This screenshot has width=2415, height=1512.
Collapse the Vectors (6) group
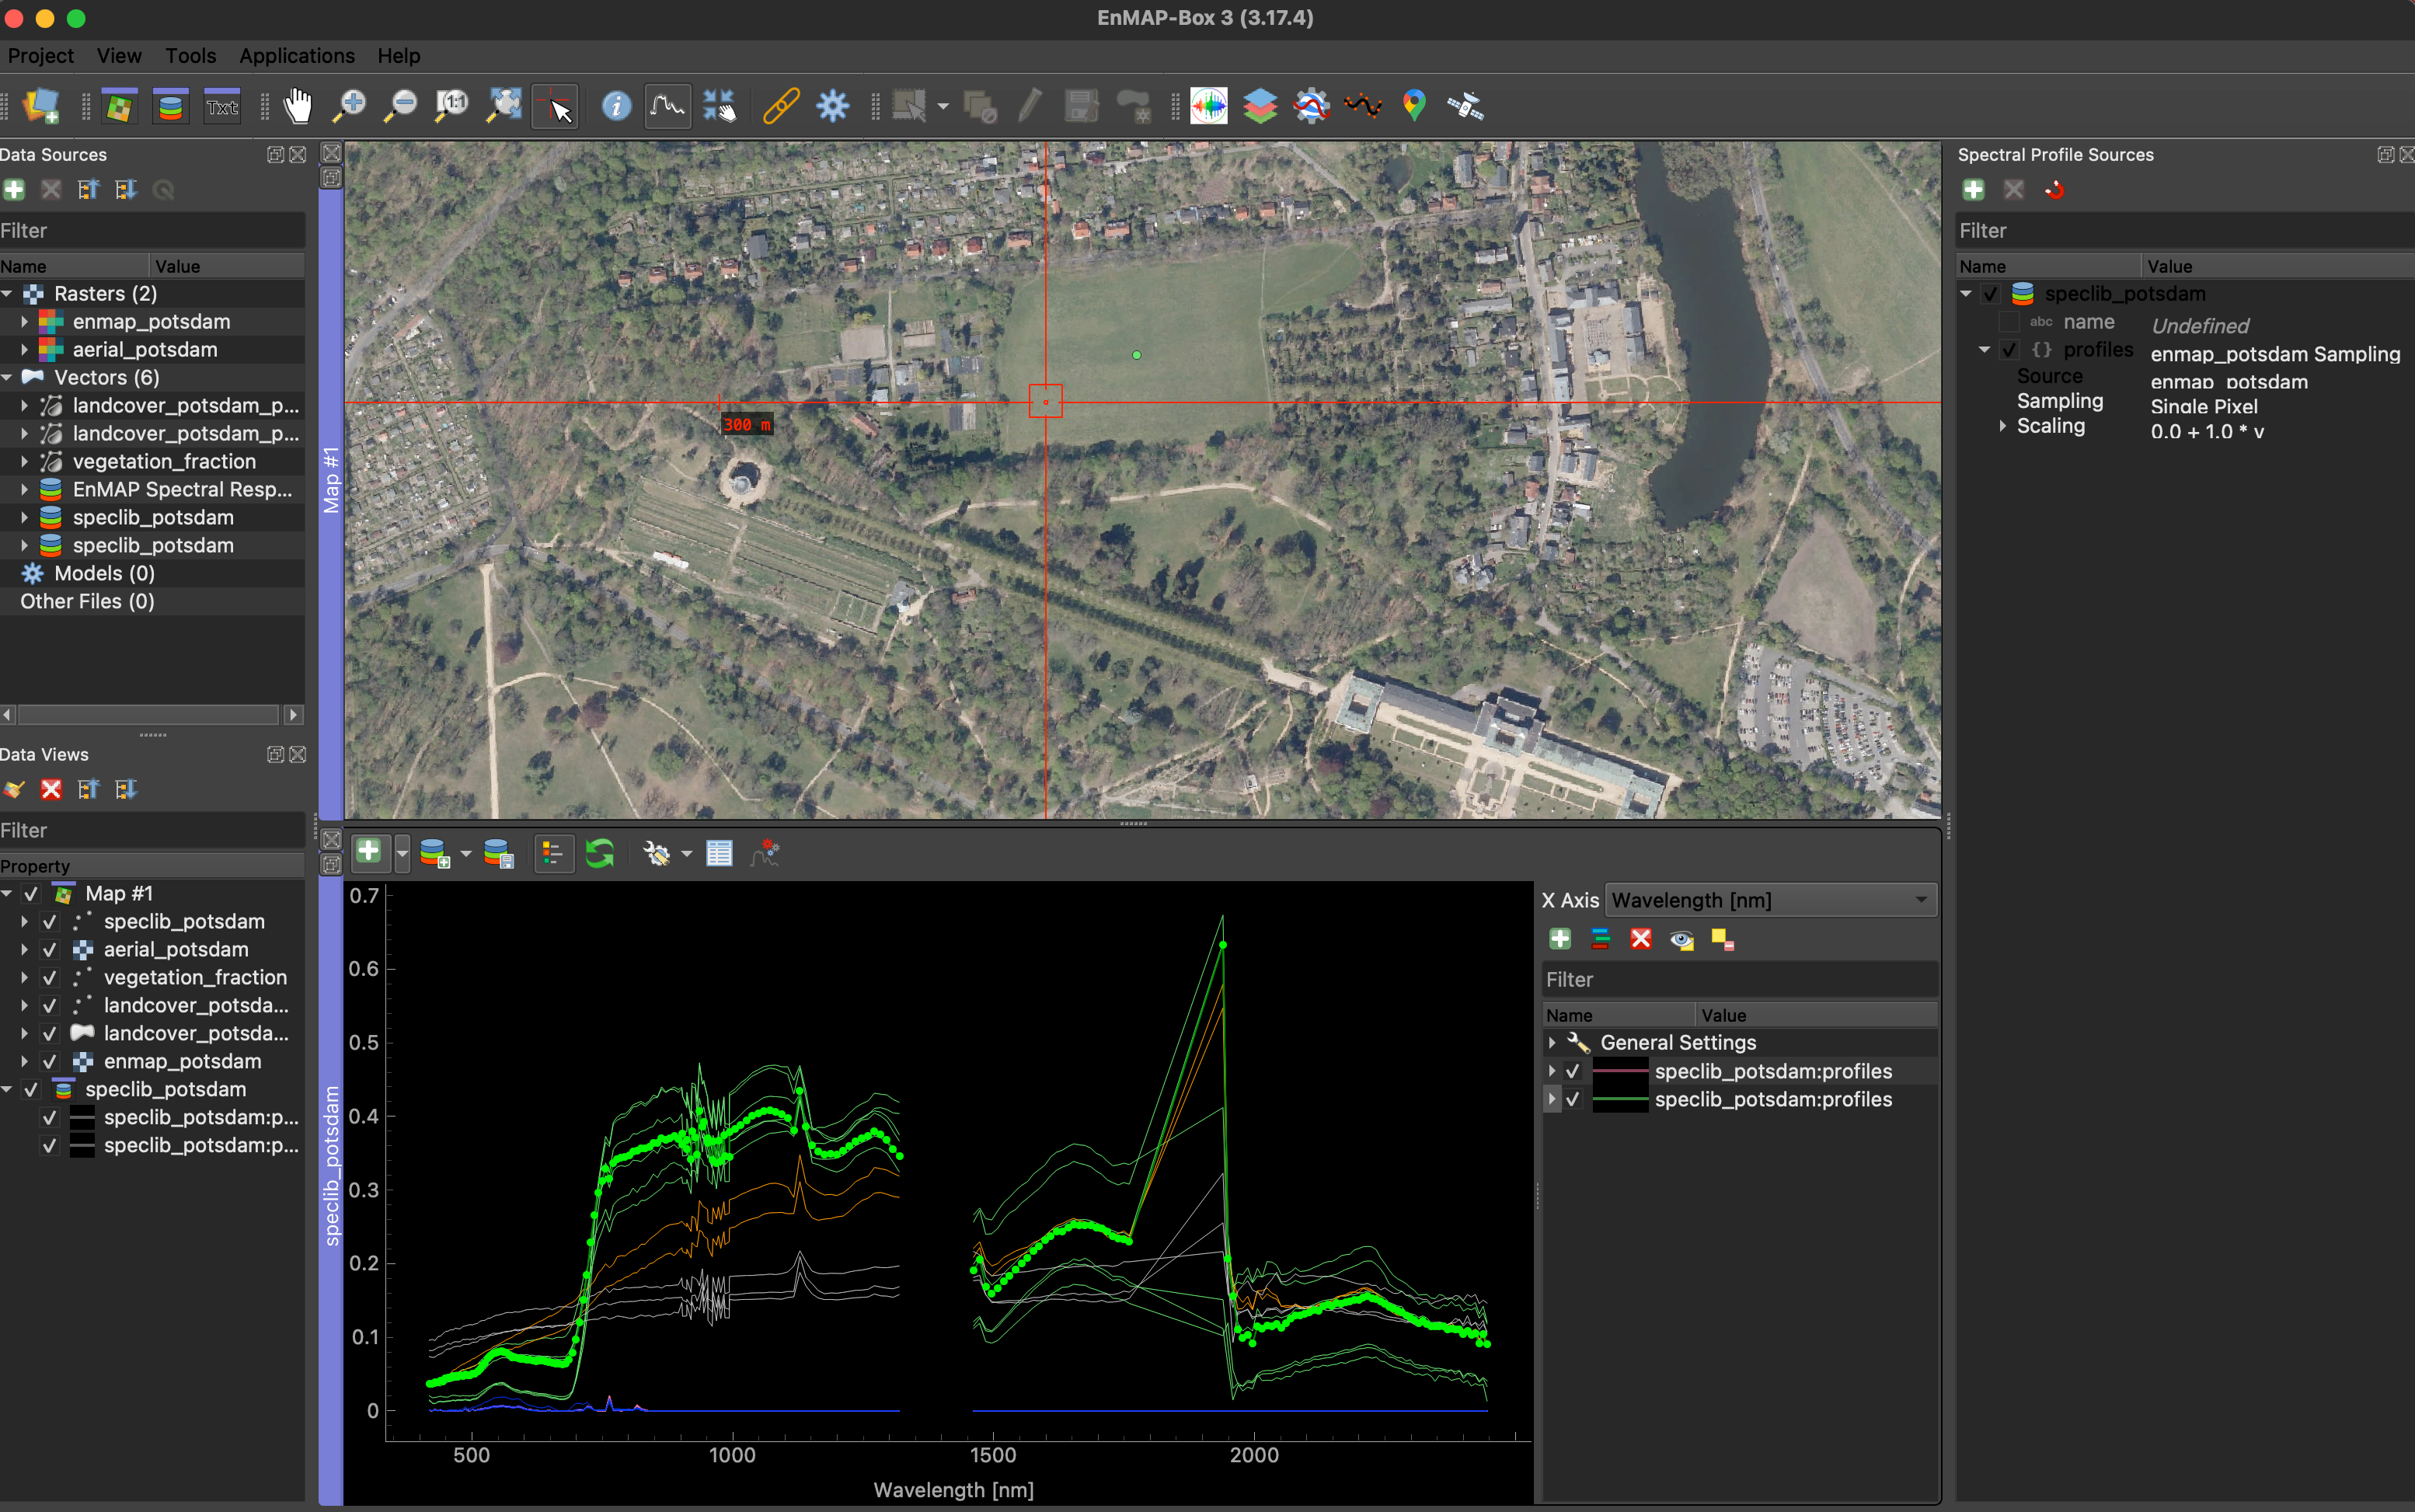[7, 377]
